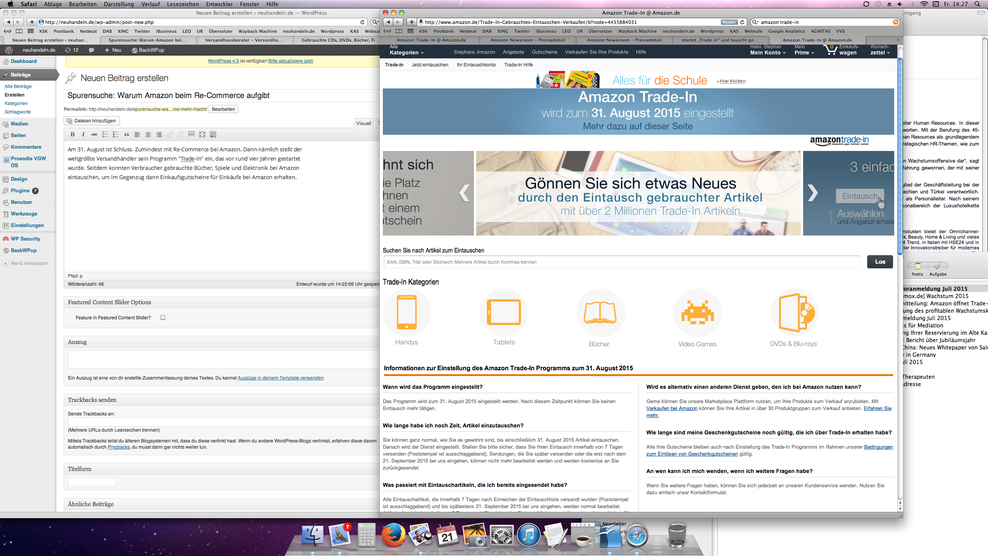Open Mein Konto dropdown on Amazon
Viewport: 988px width, 556px height.
coord(767,50)
